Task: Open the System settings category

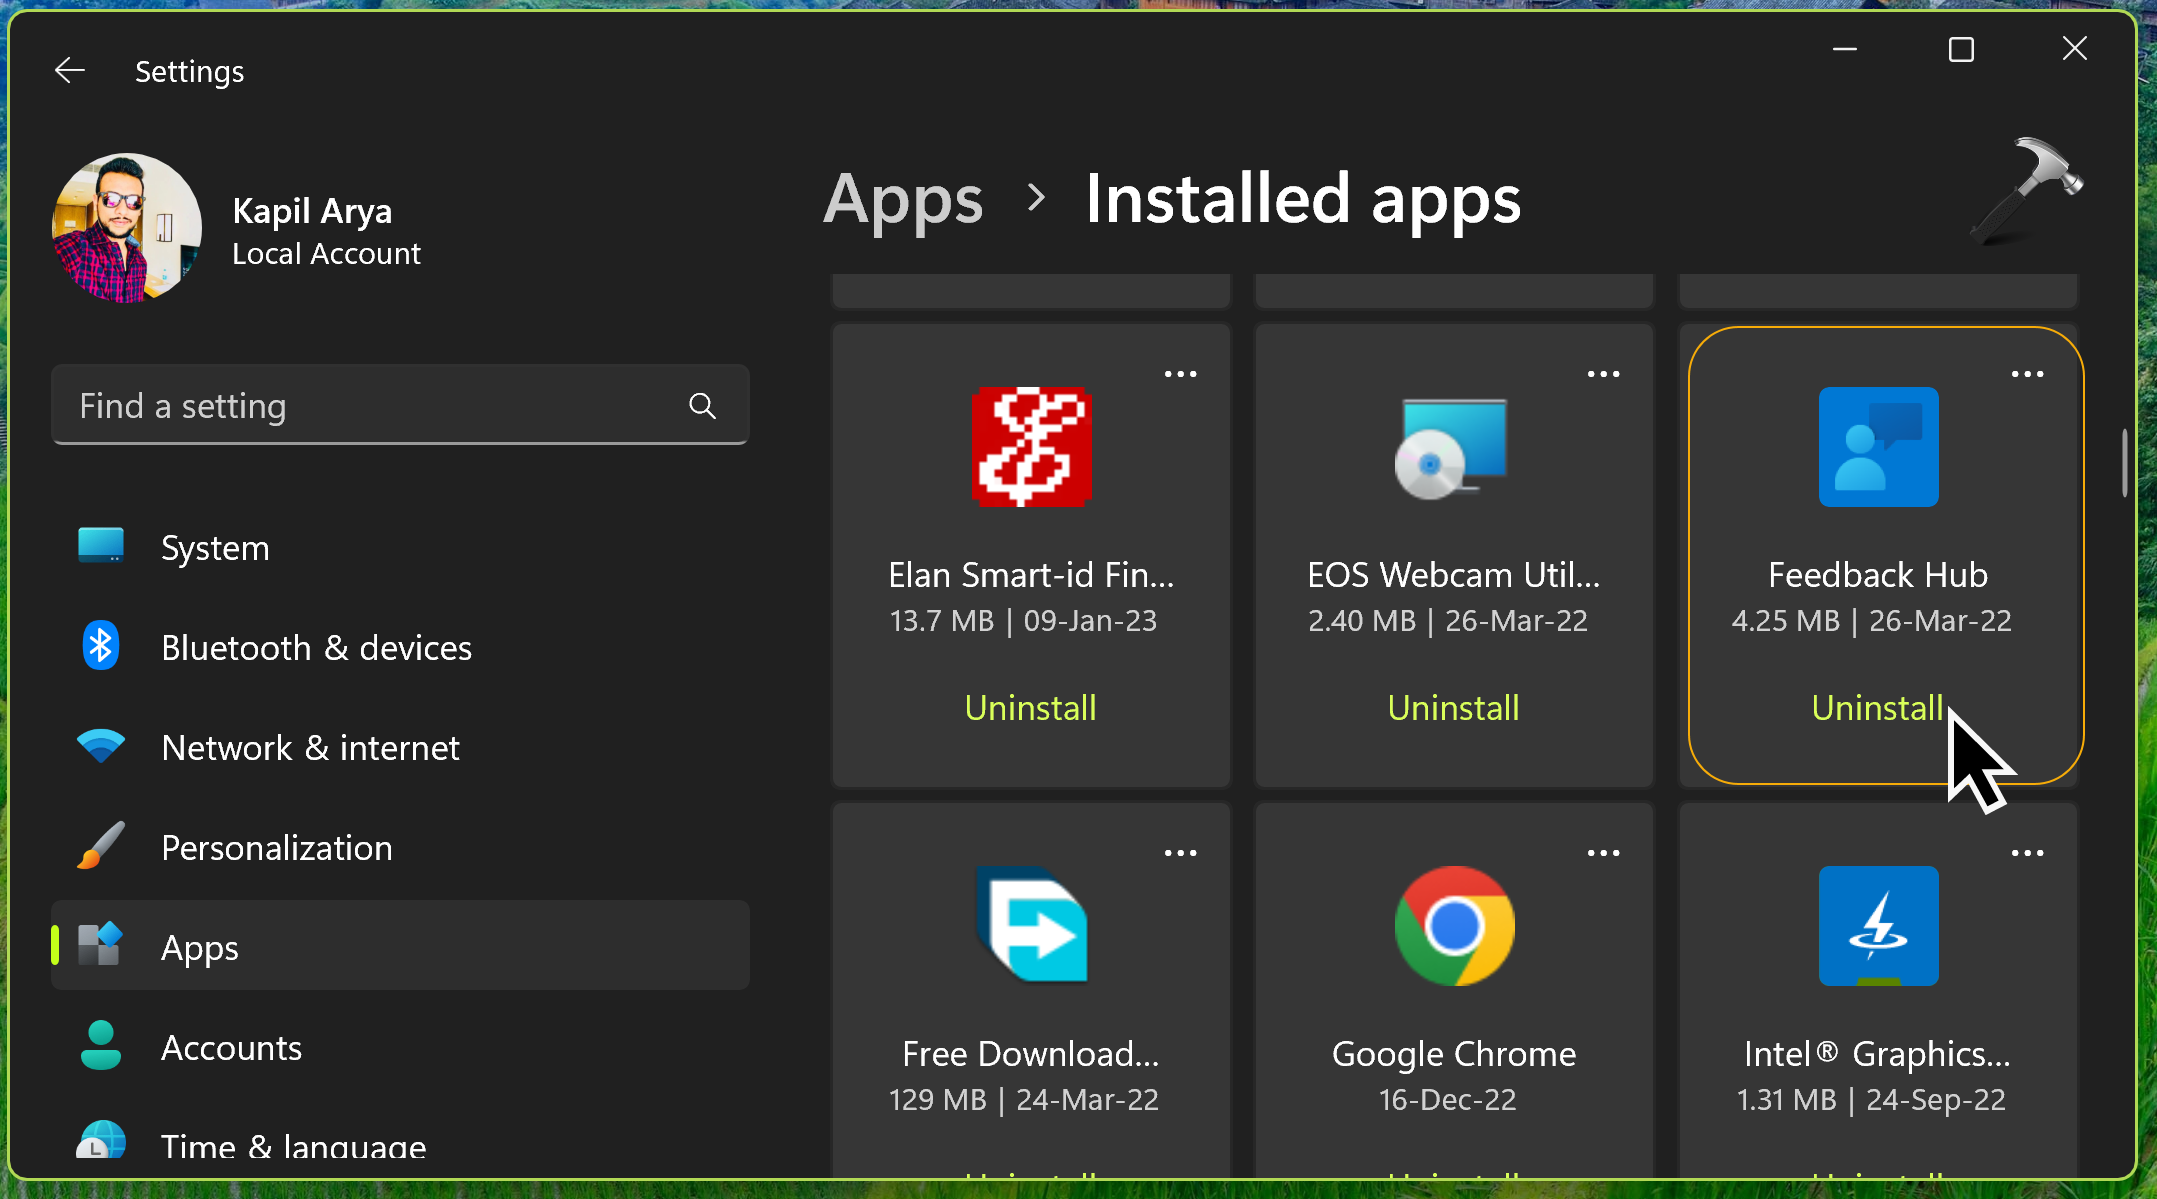Action: [215, 548]
